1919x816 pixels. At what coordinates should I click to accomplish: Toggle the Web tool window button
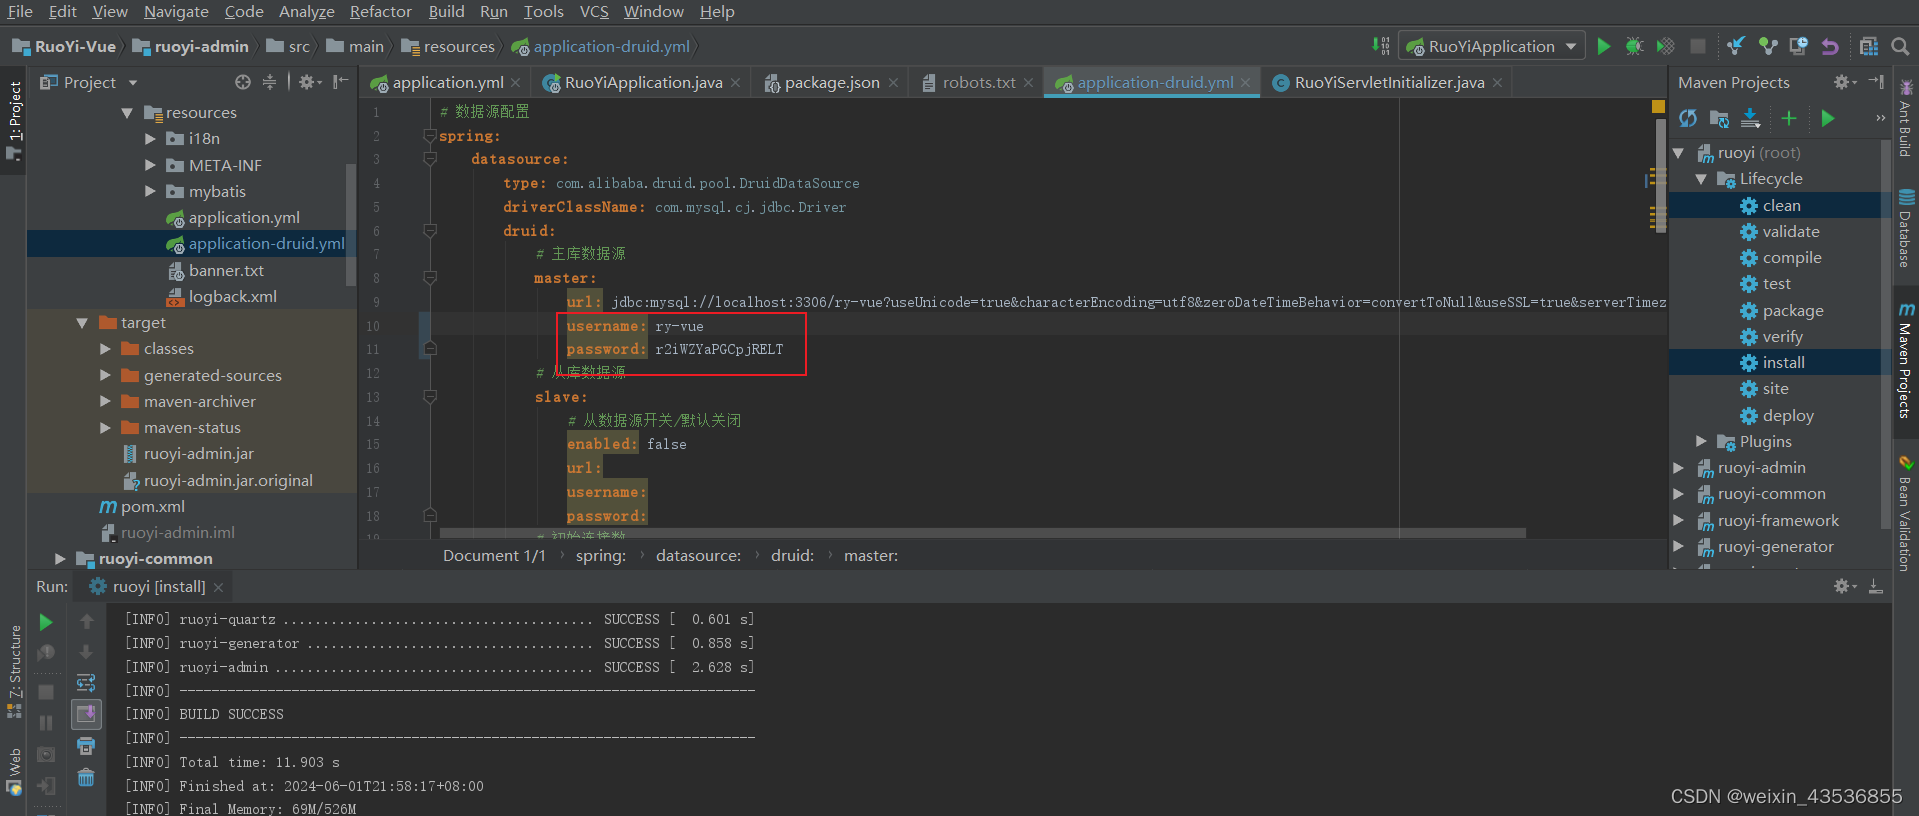pyautogui.click(x=14, y=770)
